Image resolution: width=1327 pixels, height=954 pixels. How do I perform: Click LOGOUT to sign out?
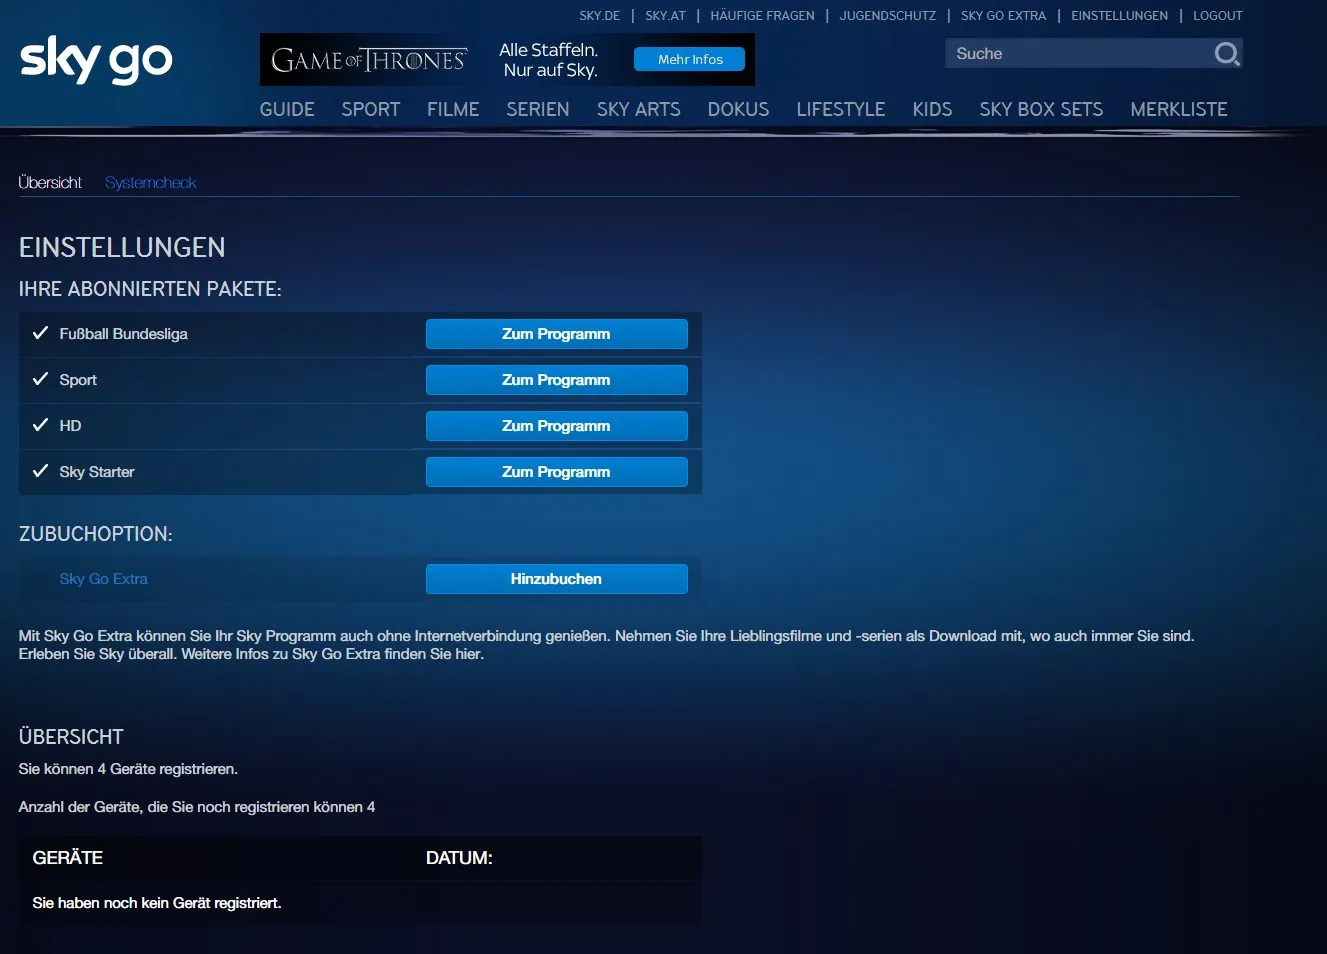pos(1218,16)
